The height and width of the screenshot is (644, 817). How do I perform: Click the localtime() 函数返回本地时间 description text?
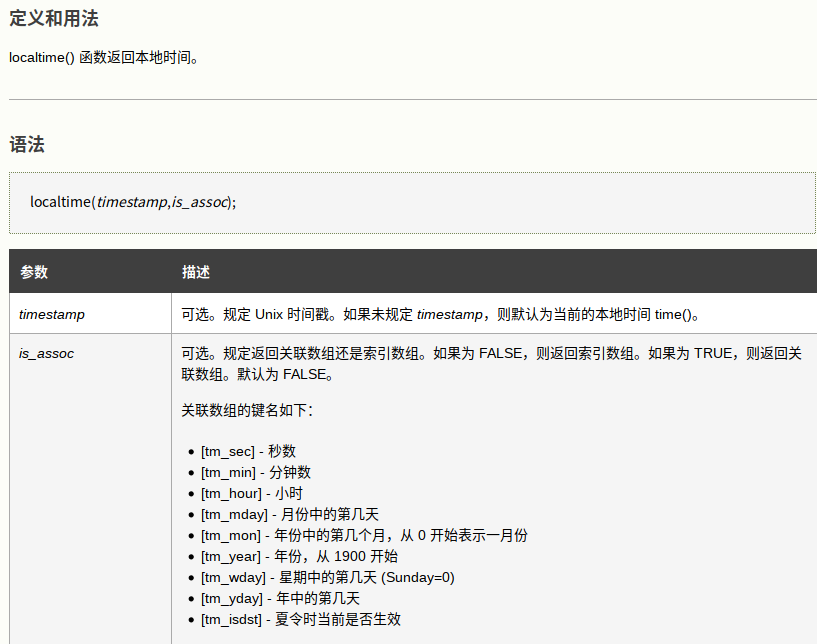tap(105, 57)
